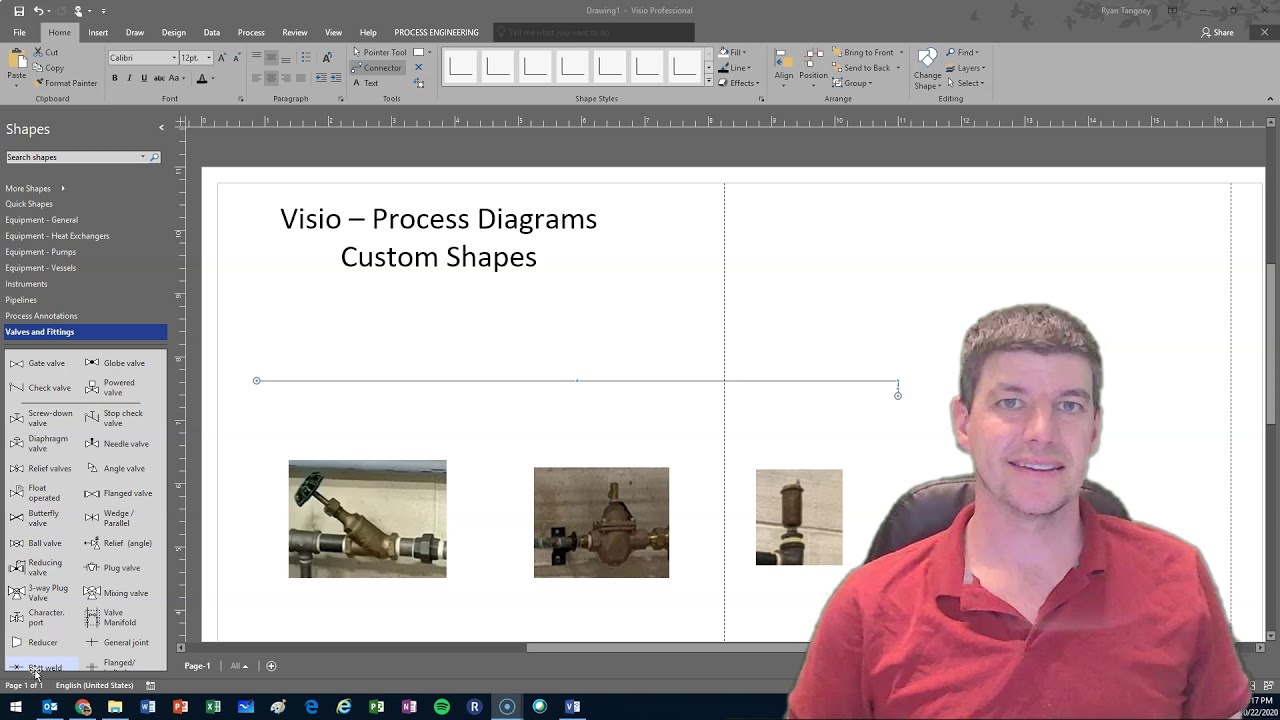Open the 12pt font size dropdown
The width and height of the screenshot is (1280, 720).
tap(208, 58)
